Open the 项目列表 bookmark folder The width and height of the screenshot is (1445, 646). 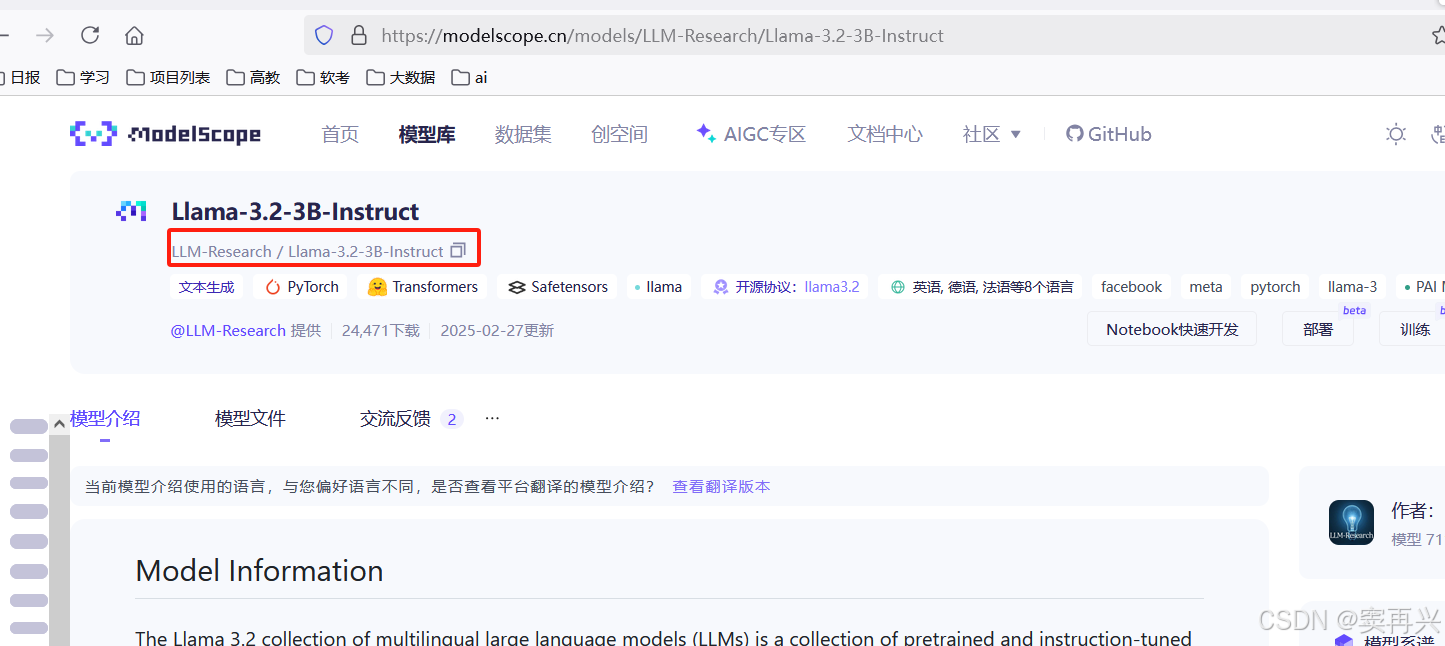(168, 77)
